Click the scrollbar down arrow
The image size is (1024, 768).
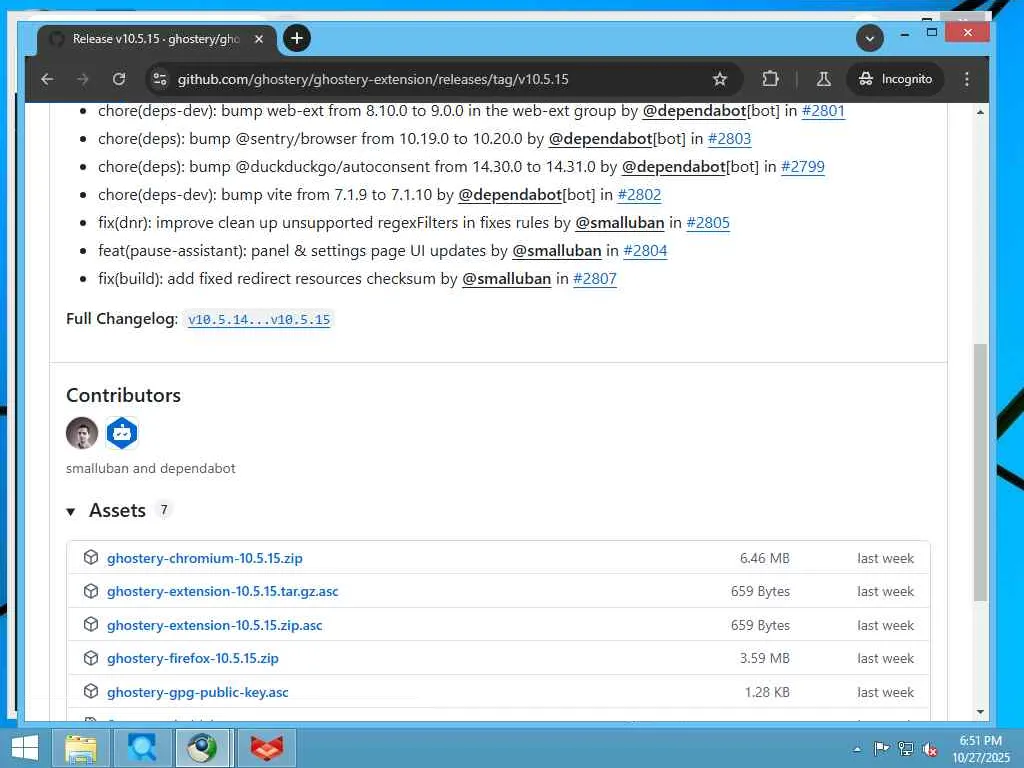tap(980, 712)
